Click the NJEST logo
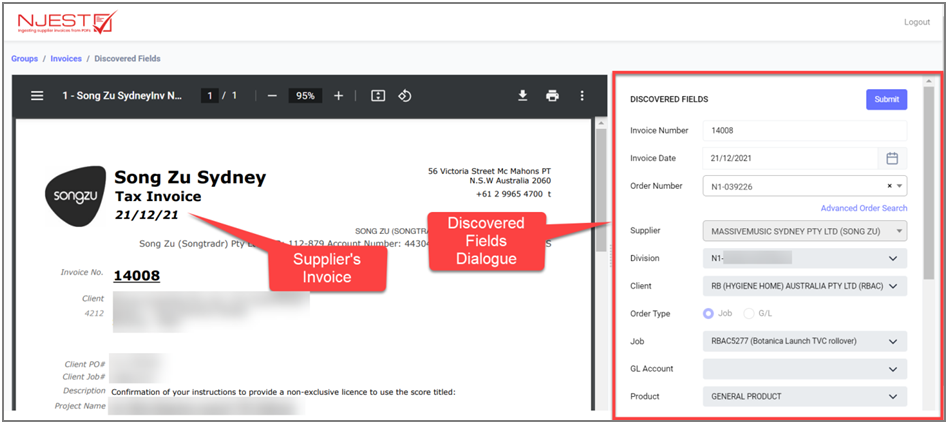 [x=67, y=22]
